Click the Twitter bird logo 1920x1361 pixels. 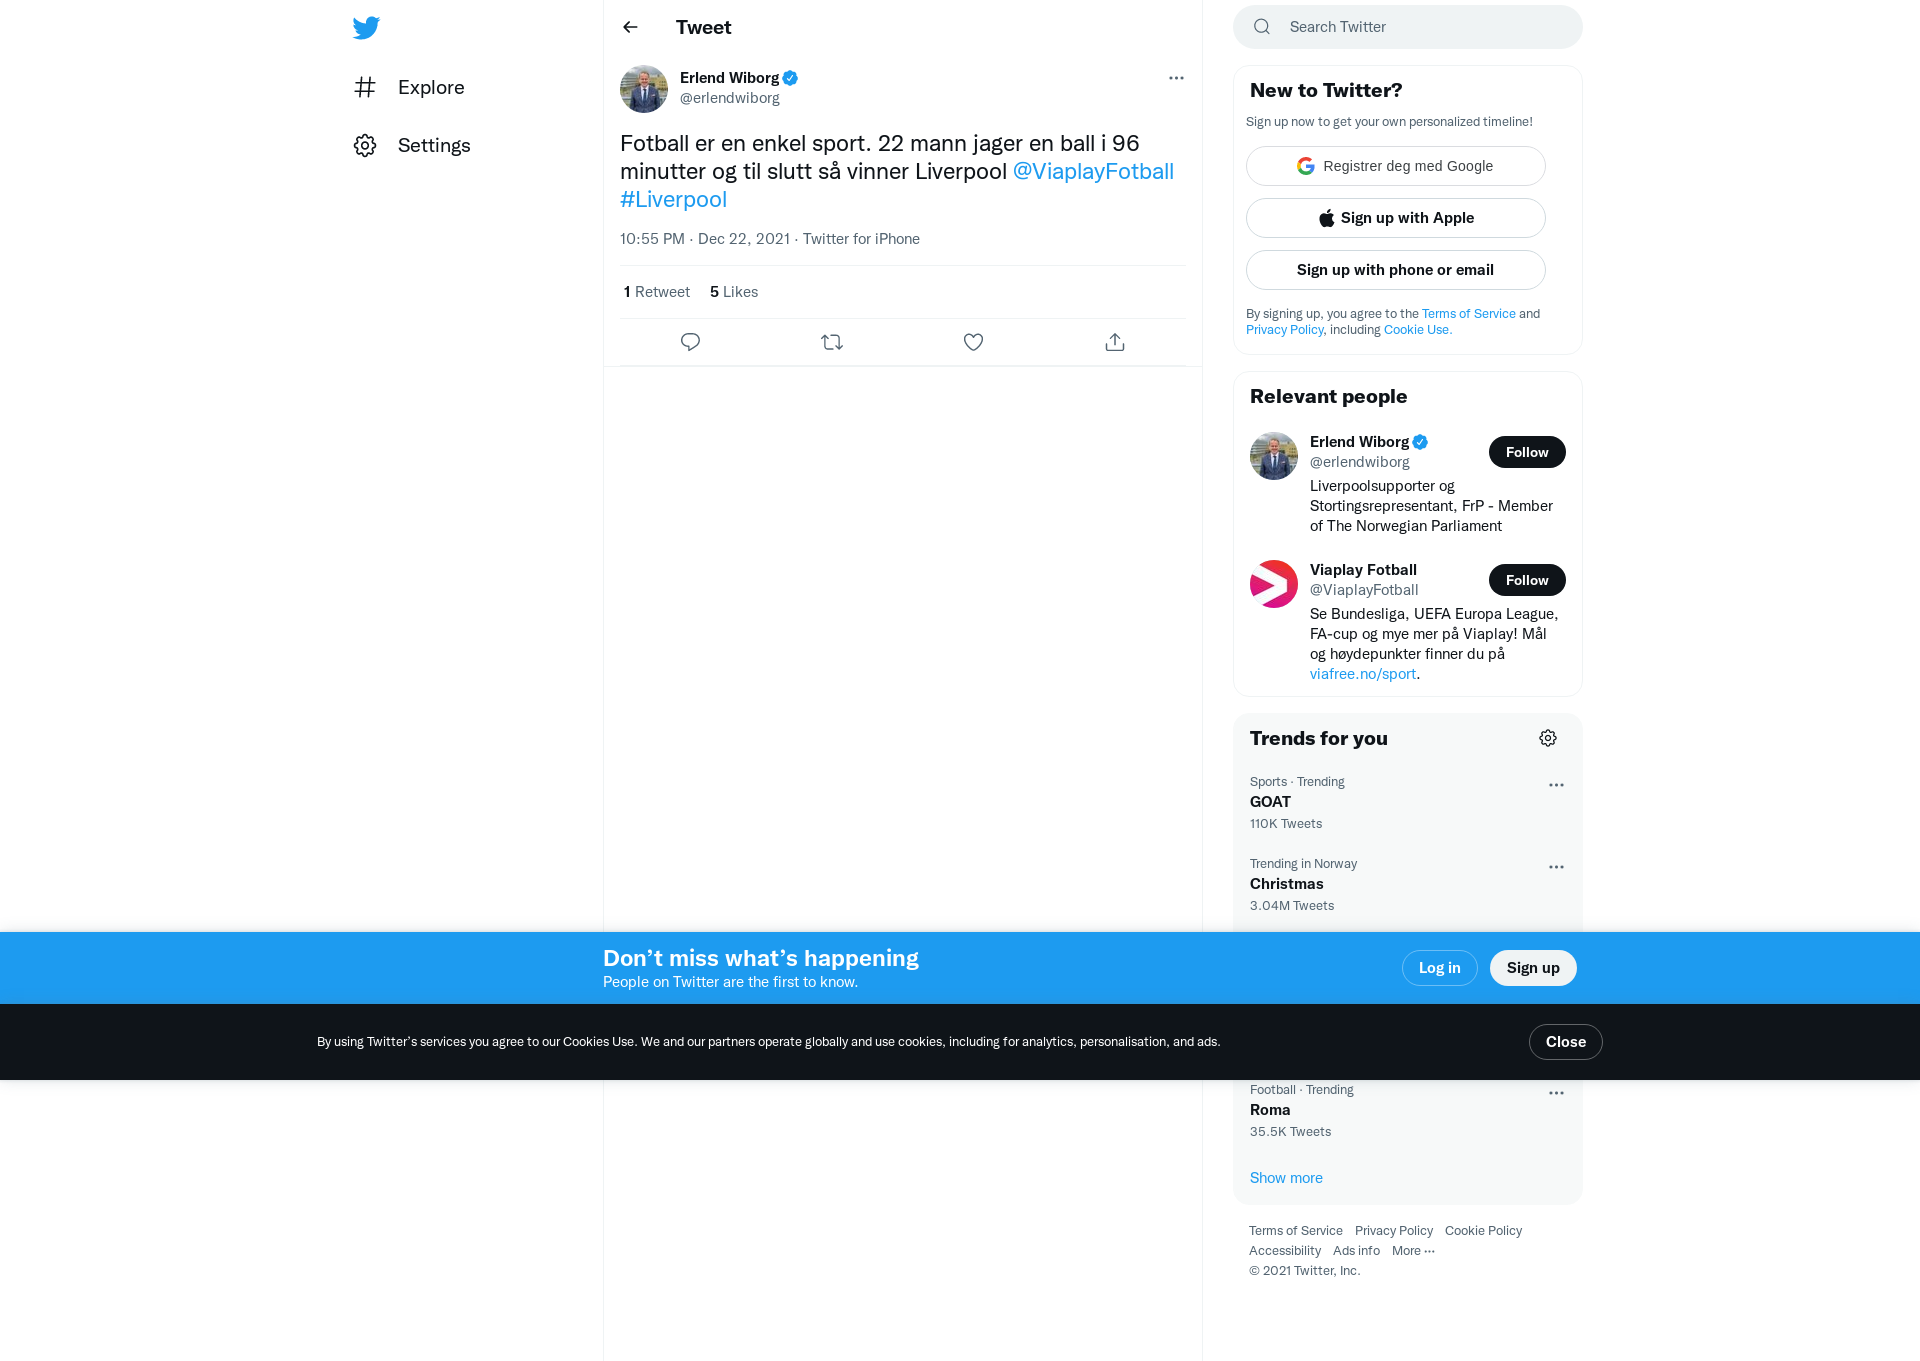pos(366,28)
